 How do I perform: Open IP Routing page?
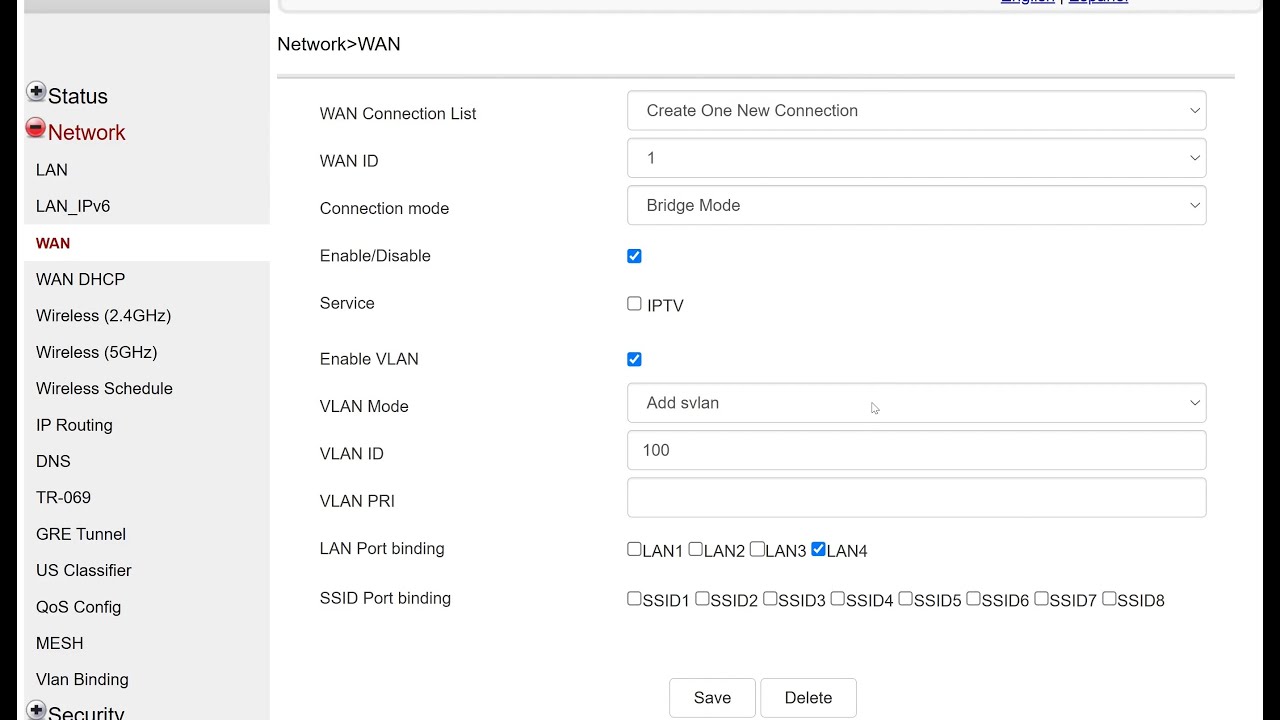[x=74, y=425]
